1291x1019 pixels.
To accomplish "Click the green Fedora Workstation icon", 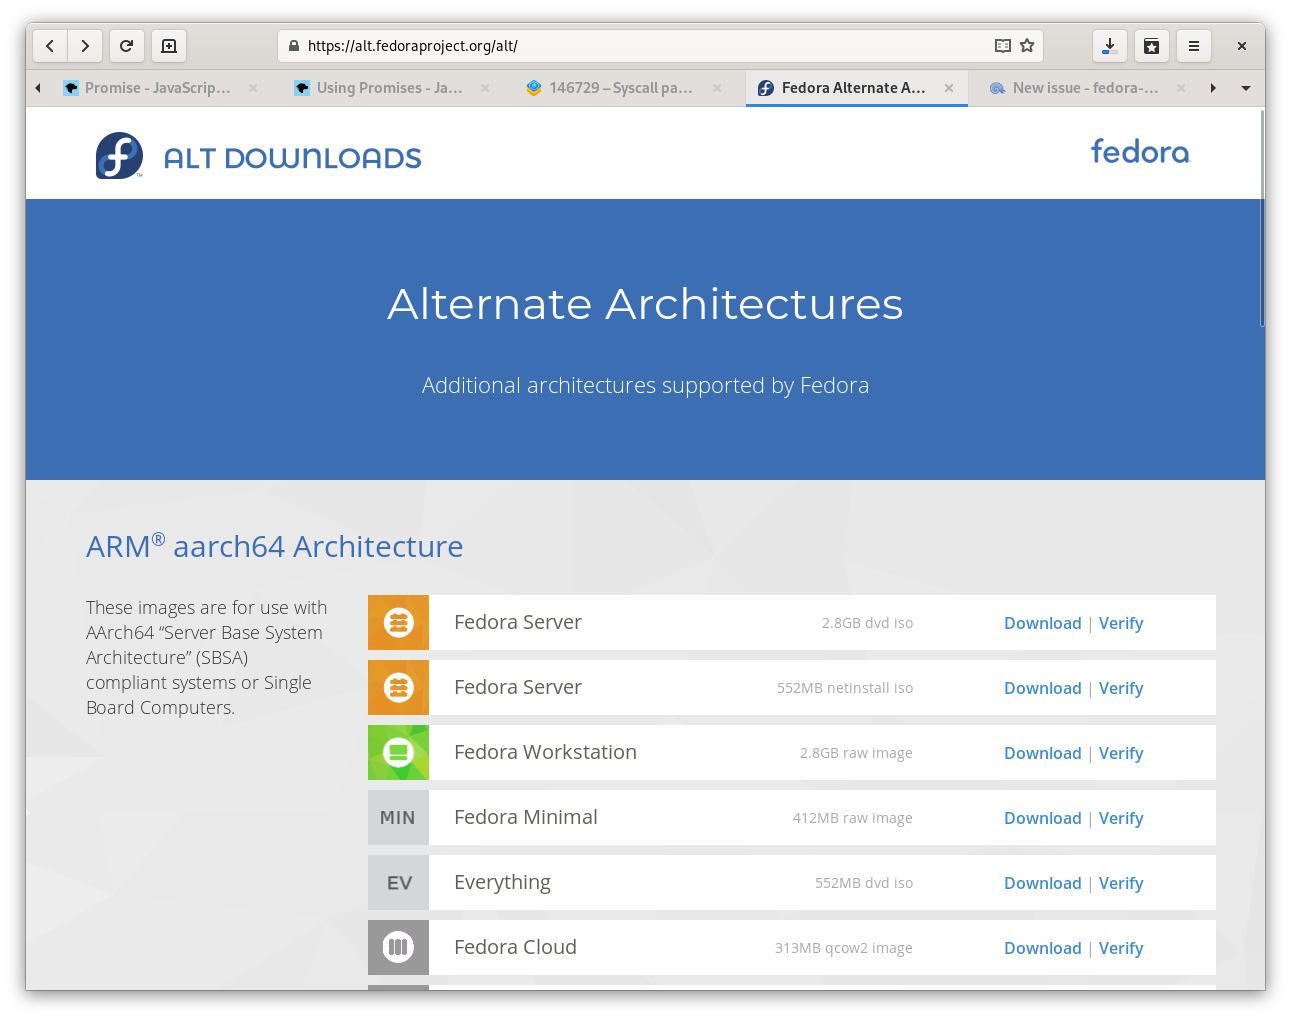I will pos(398,752).
